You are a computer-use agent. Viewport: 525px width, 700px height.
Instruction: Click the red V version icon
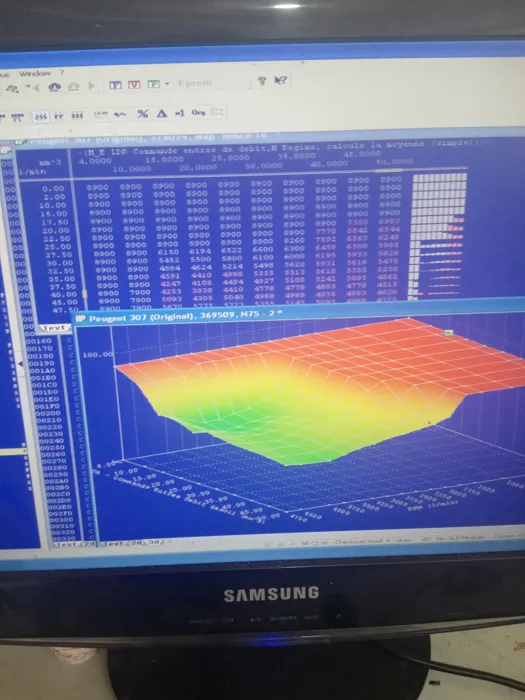pos(134,84)
